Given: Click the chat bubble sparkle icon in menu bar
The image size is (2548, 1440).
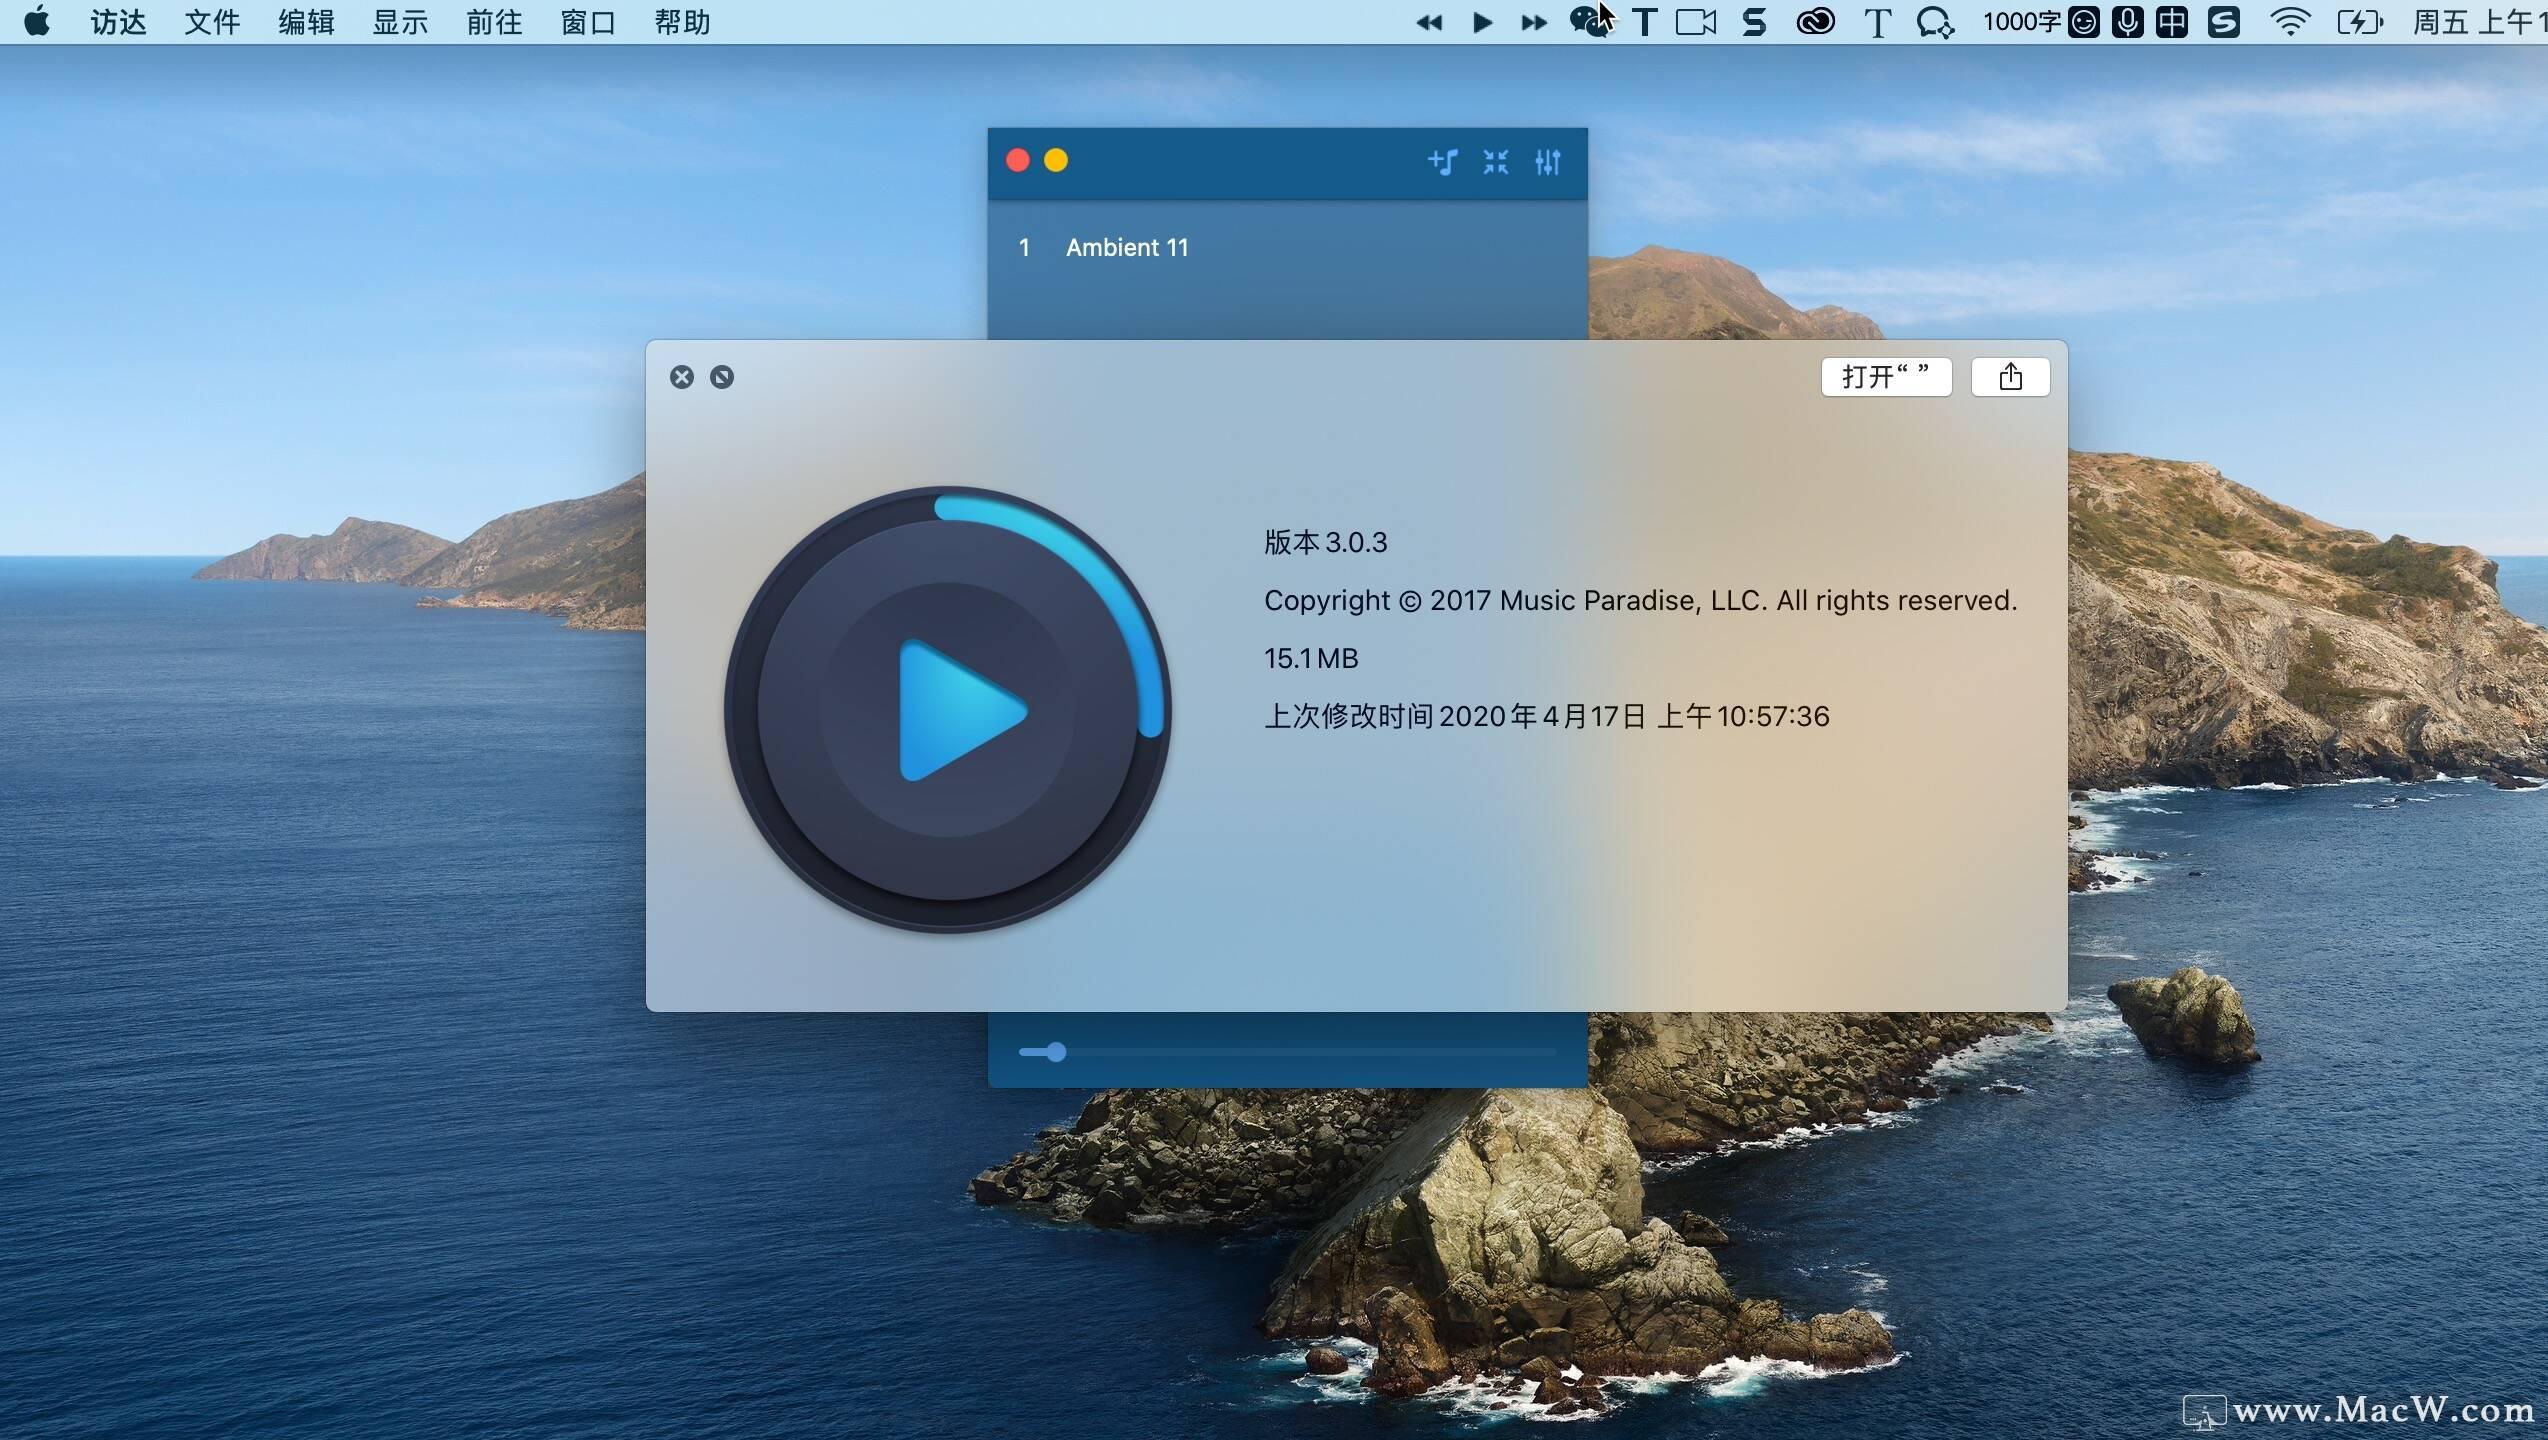Looking at the screenshot, I should [1935, 22].
